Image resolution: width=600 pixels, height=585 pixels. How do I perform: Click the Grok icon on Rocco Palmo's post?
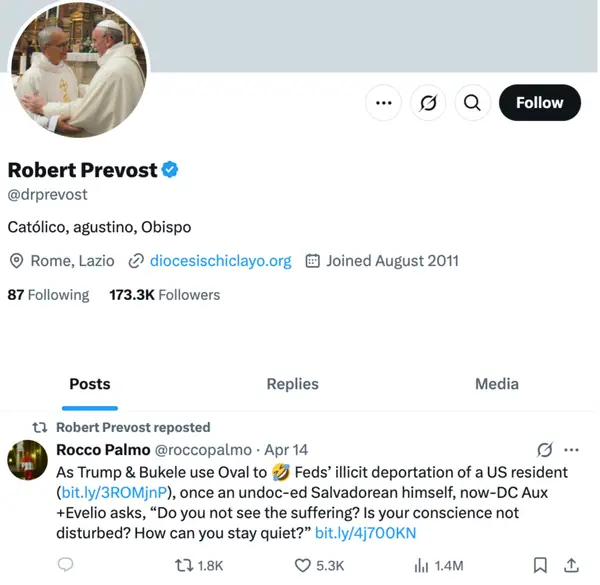(544, 450)
